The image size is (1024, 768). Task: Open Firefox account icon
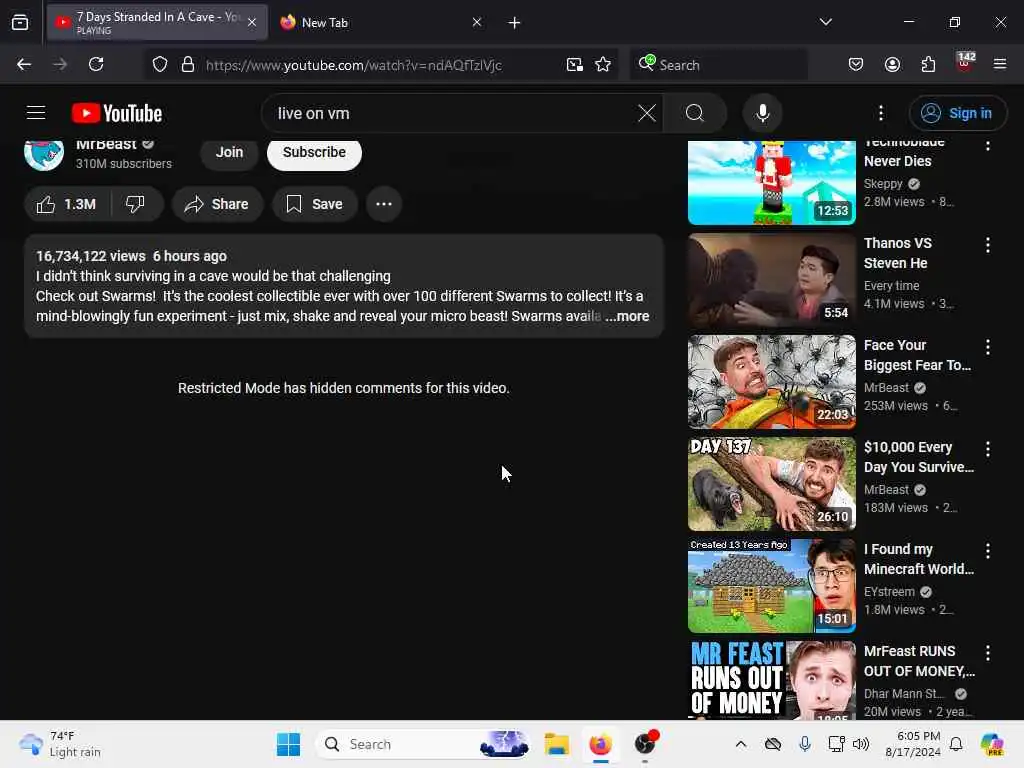coord(892,64)
